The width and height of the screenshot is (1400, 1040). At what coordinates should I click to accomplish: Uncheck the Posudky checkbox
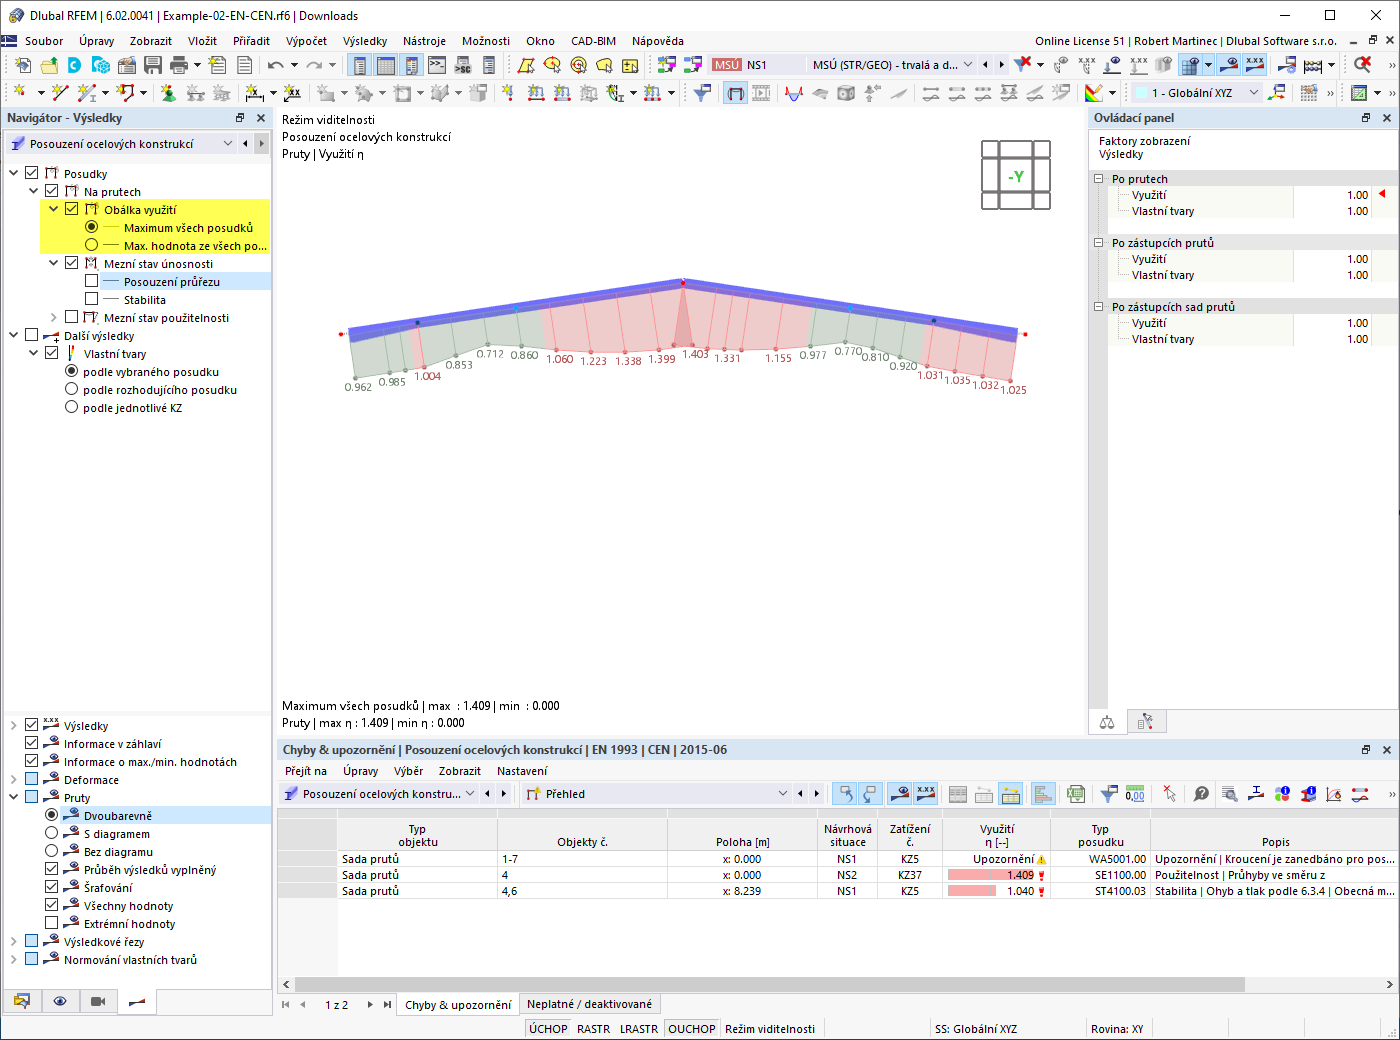tap(32, 173)
